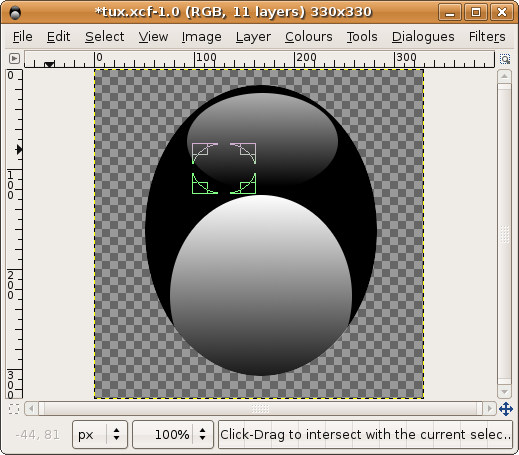Screen dimensions: 519x455
Task: Click the vertical scrollbar down arrow
Action: [x=504, y=392]
